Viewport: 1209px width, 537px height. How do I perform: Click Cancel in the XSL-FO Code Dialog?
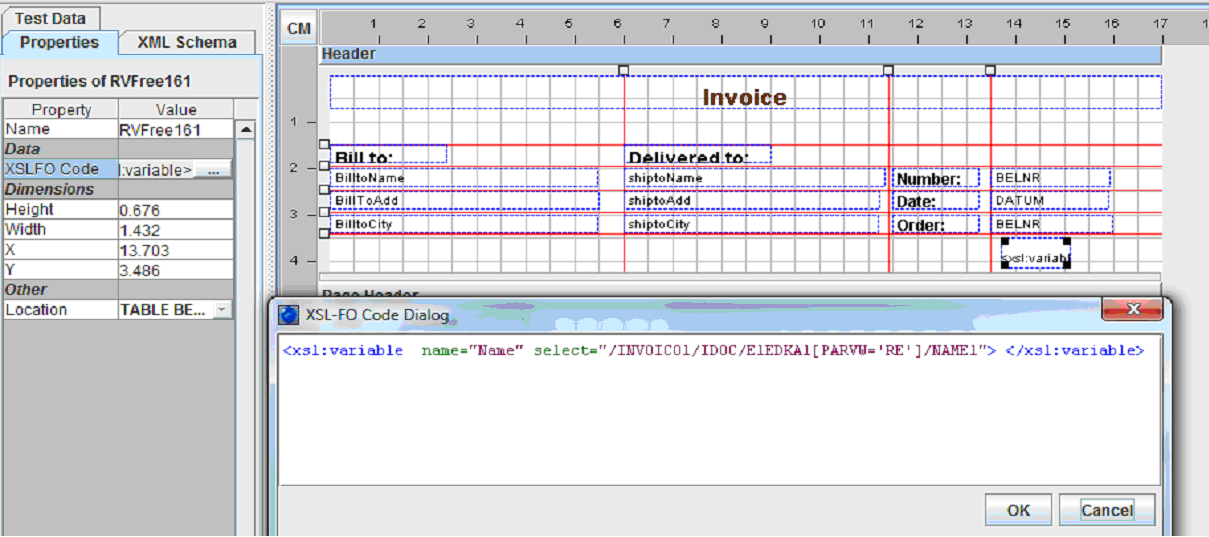[1107, 510]
